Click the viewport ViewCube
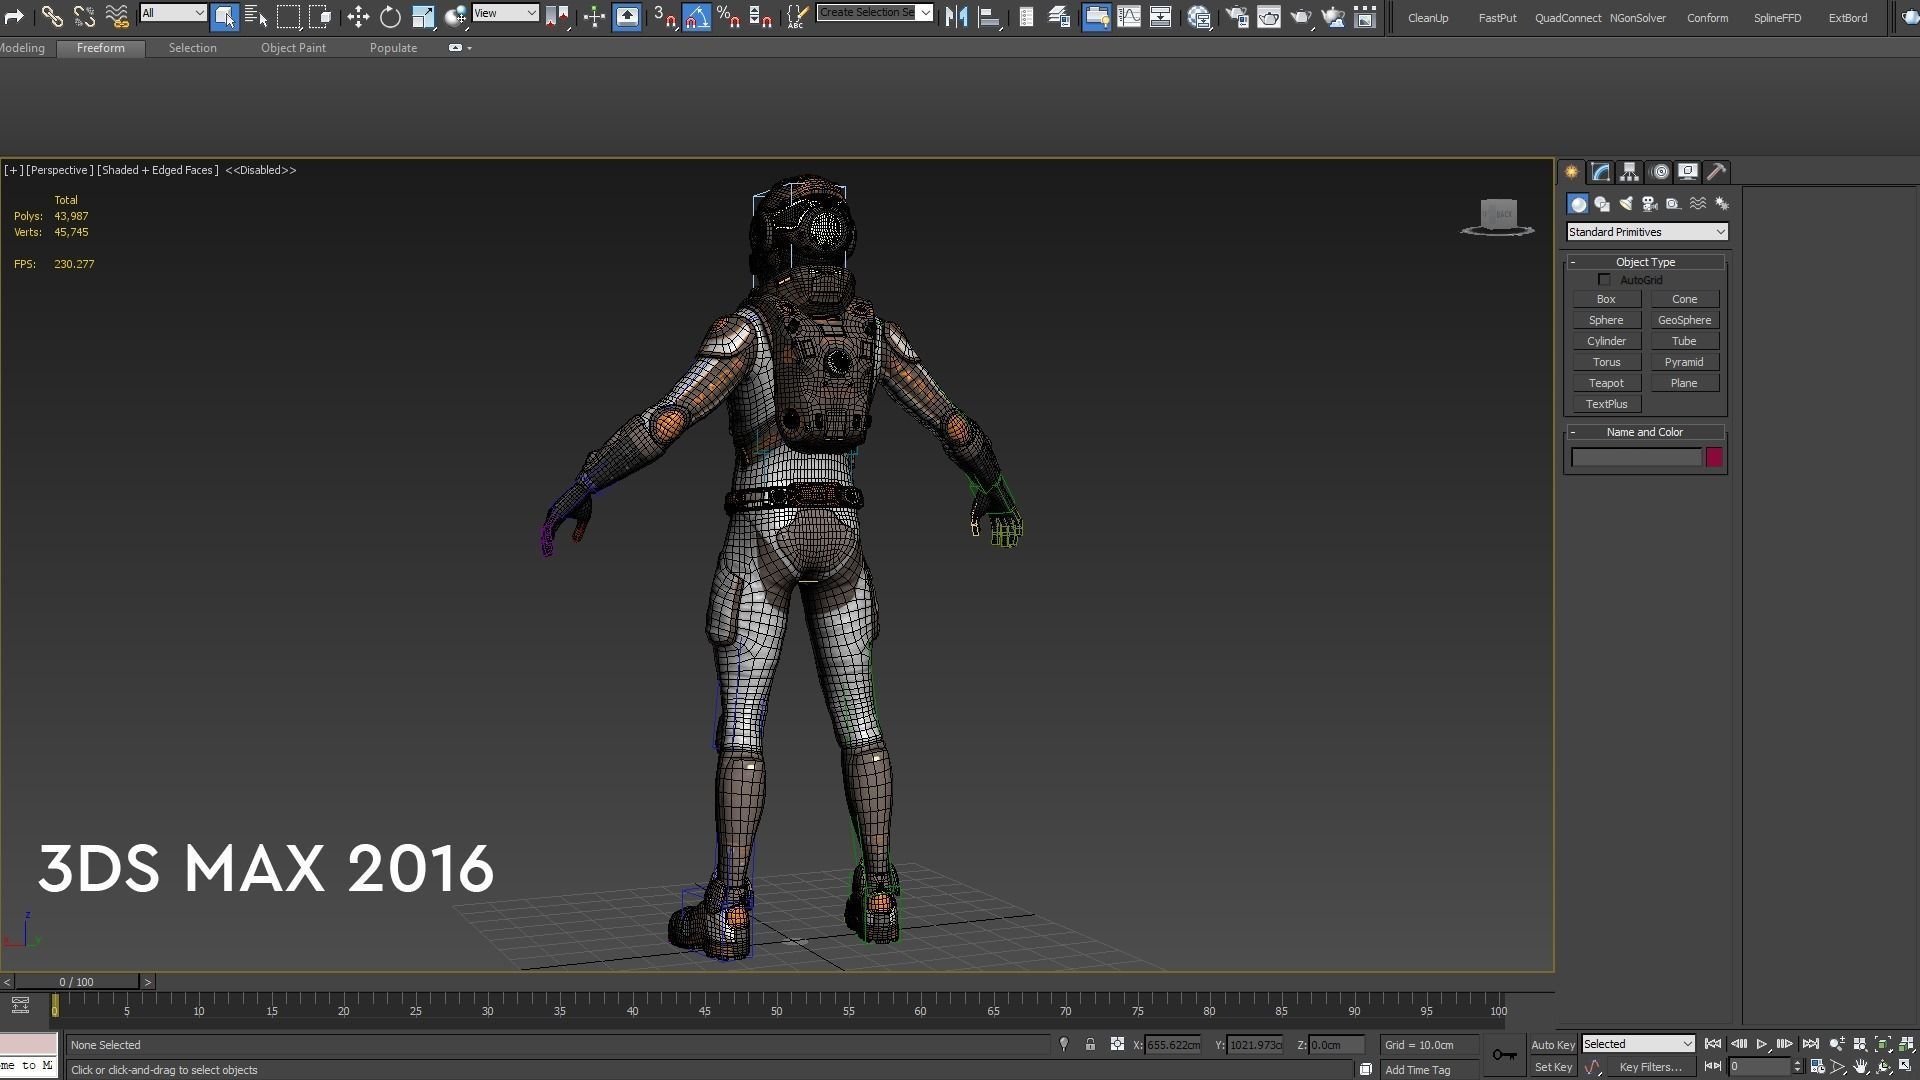 click(x=1498, y=216)
